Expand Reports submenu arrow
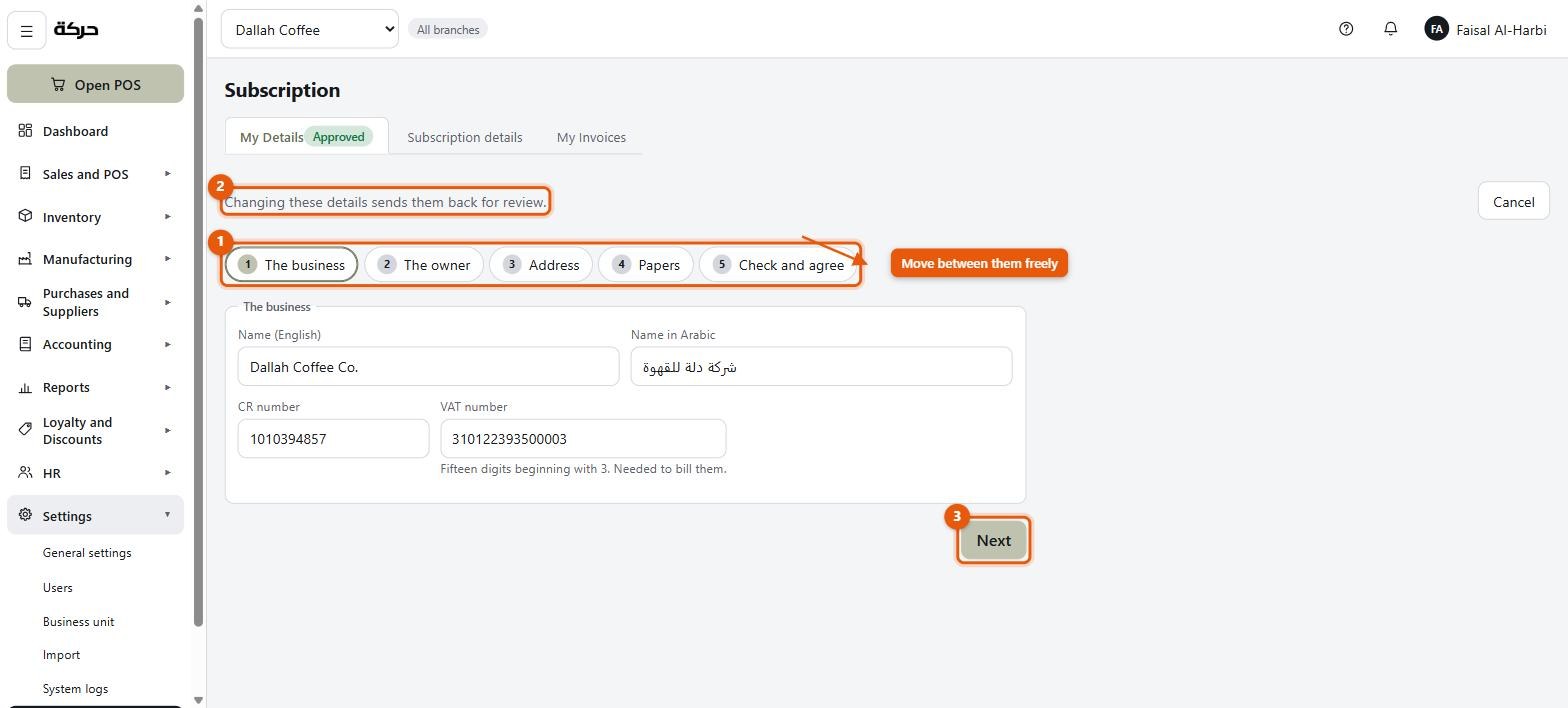Screen dimensions: 1568x708 pyautogui.click(x=167, y=387)
